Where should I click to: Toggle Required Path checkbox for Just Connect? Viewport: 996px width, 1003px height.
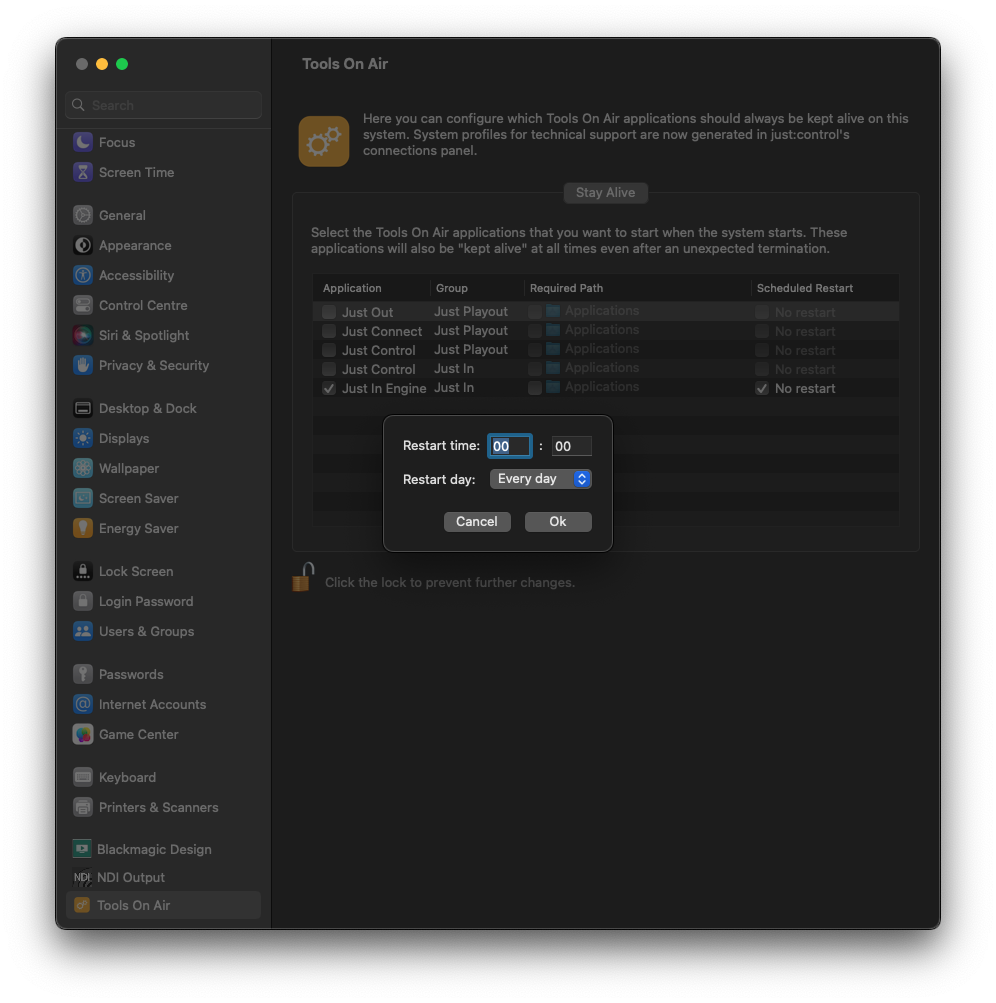click(x=535, y=331)
